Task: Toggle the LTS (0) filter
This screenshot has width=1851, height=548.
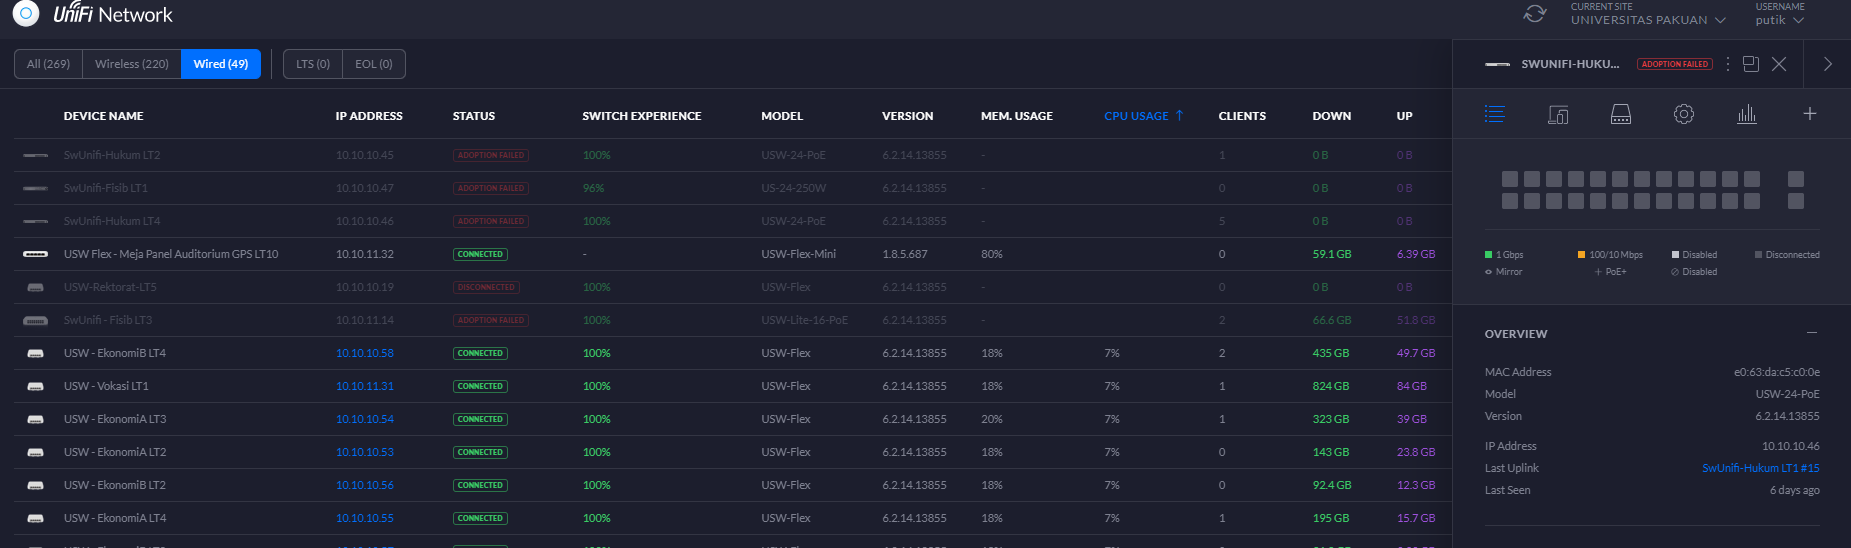Action: coord(312,64)
